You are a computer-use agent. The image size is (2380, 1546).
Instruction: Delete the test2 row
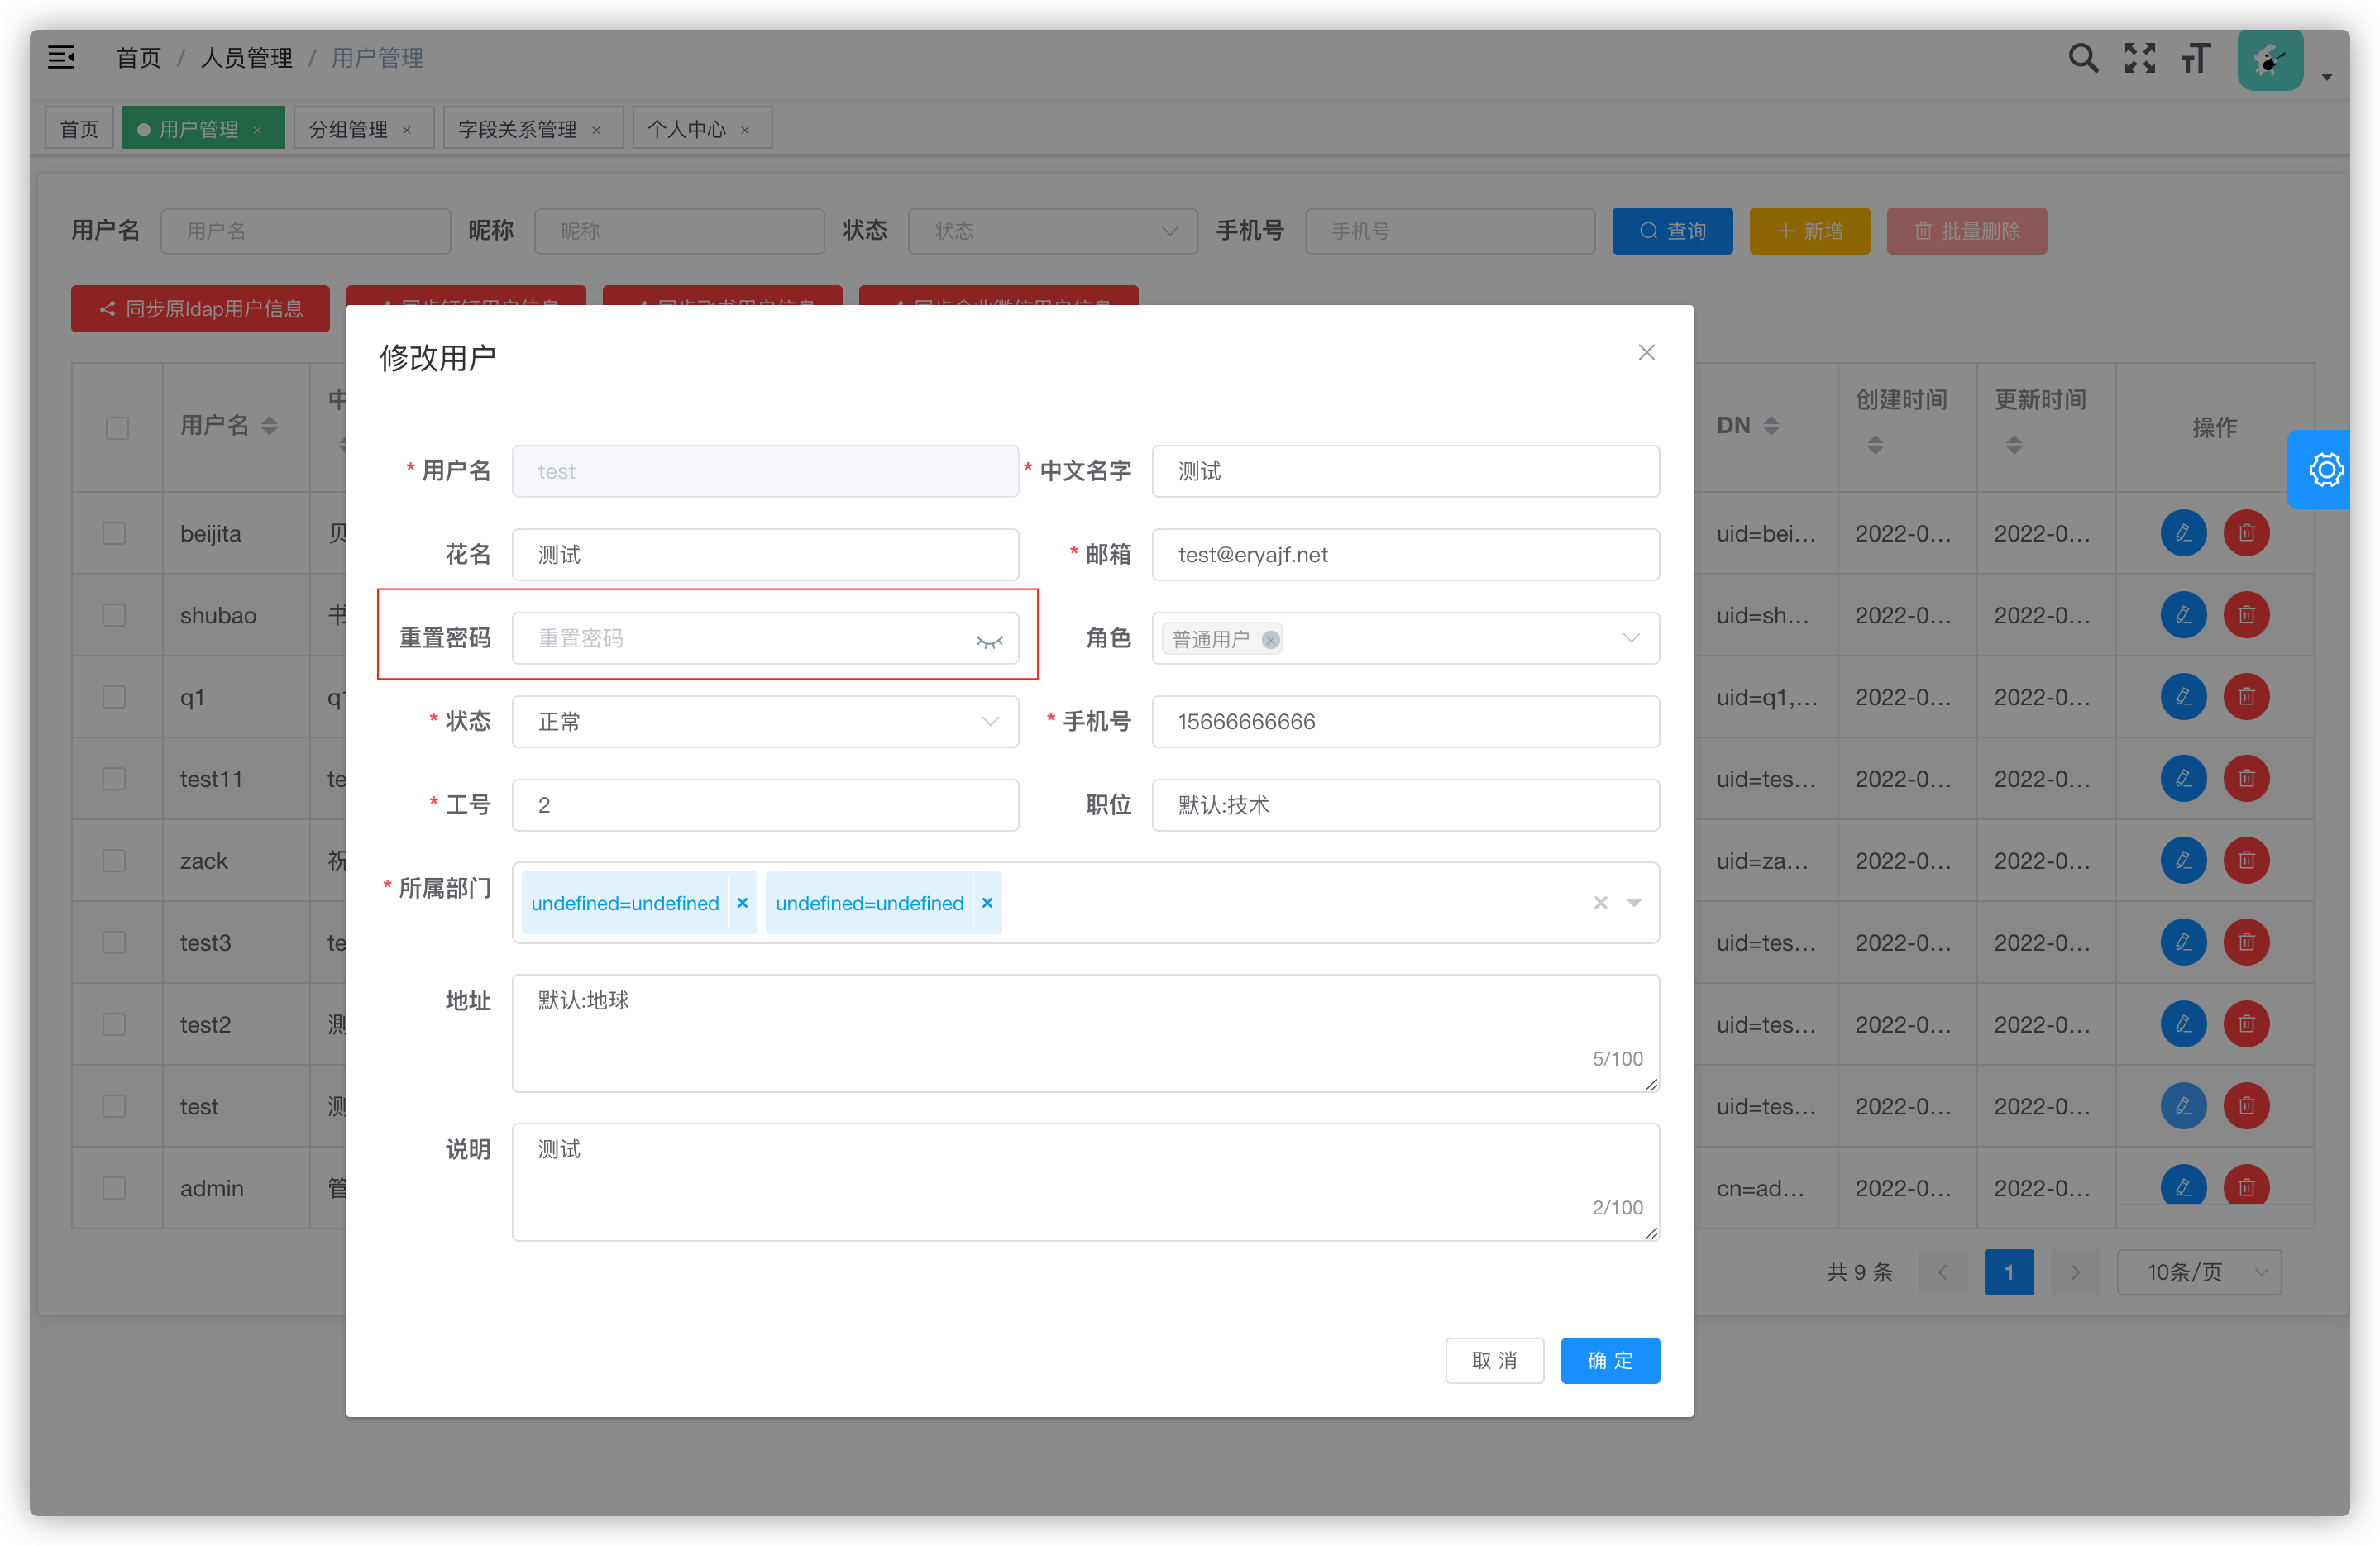[x=2246, y=1024]
